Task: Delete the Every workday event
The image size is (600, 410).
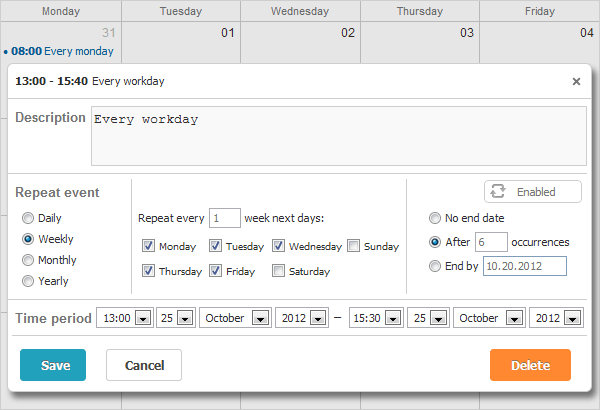Action: pos(530,365)
